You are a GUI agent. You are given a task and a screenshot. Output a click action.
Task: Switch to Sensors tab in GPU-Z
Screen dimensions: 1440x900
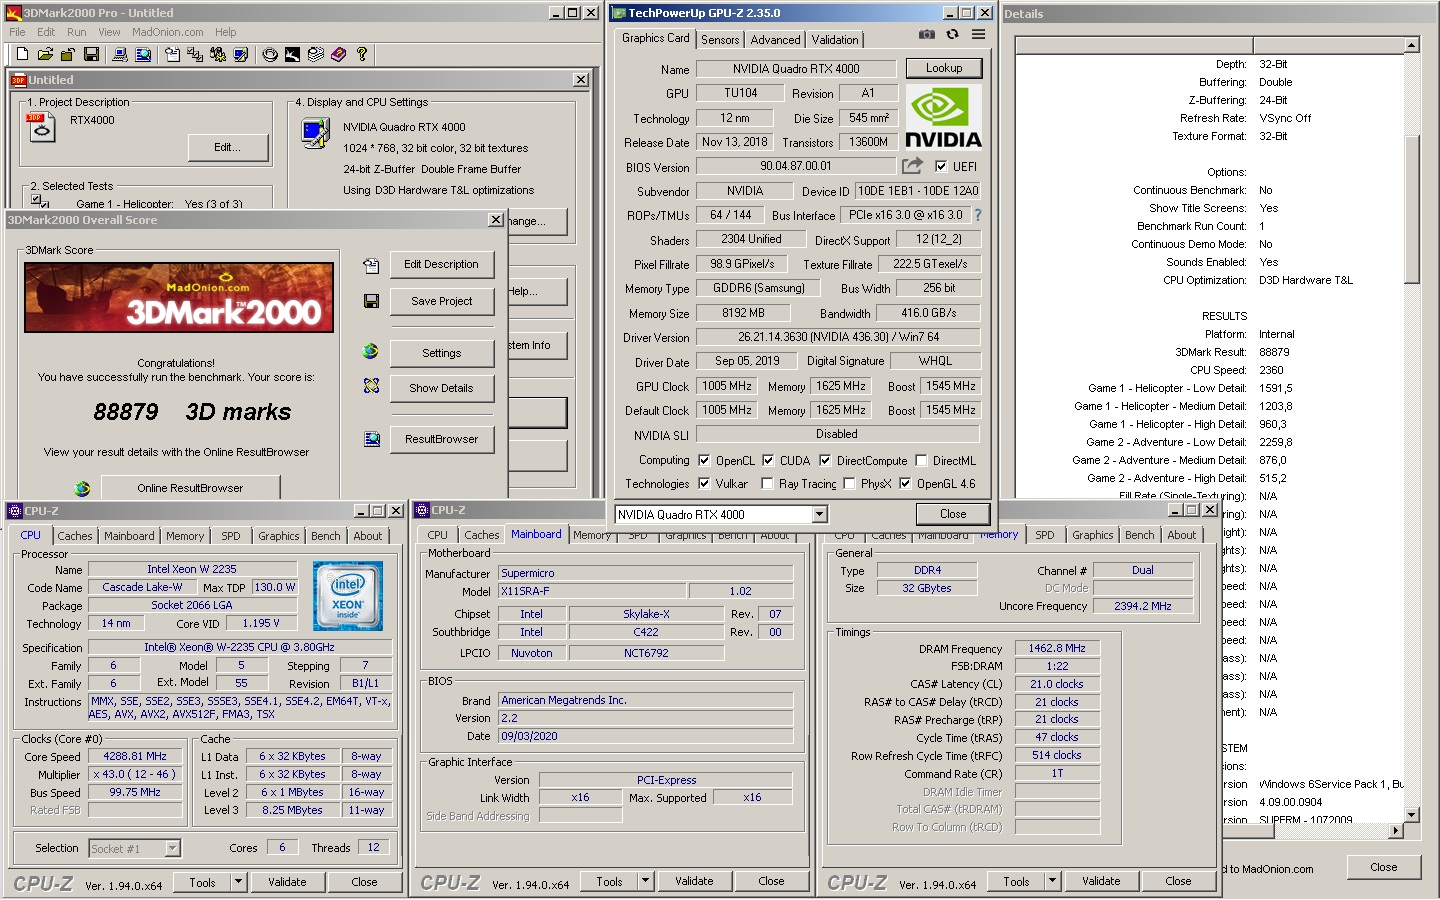(720, 40)
